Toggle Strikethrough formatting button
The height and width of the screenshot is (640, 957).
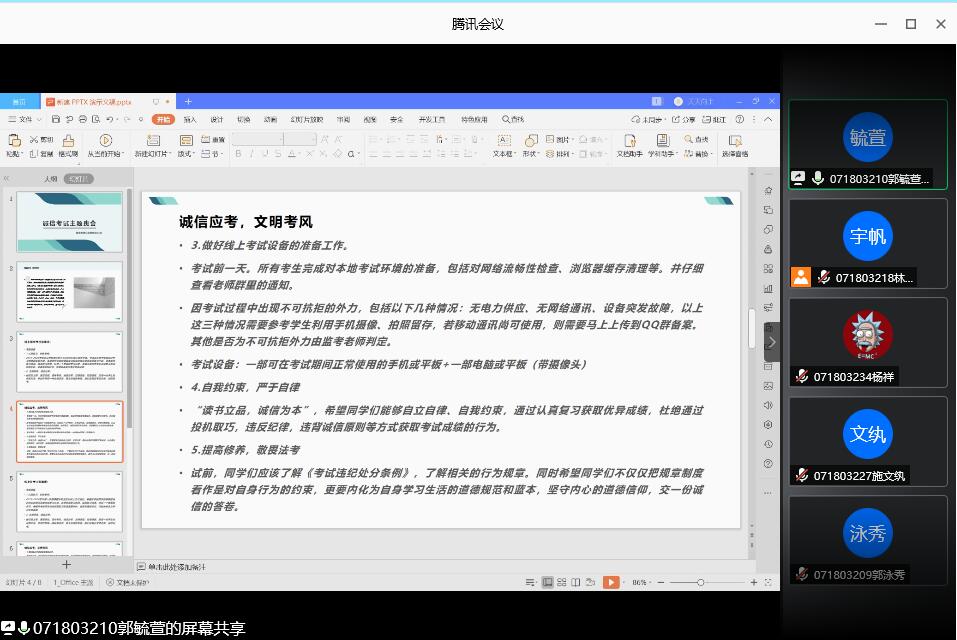[x=278, y=154]
